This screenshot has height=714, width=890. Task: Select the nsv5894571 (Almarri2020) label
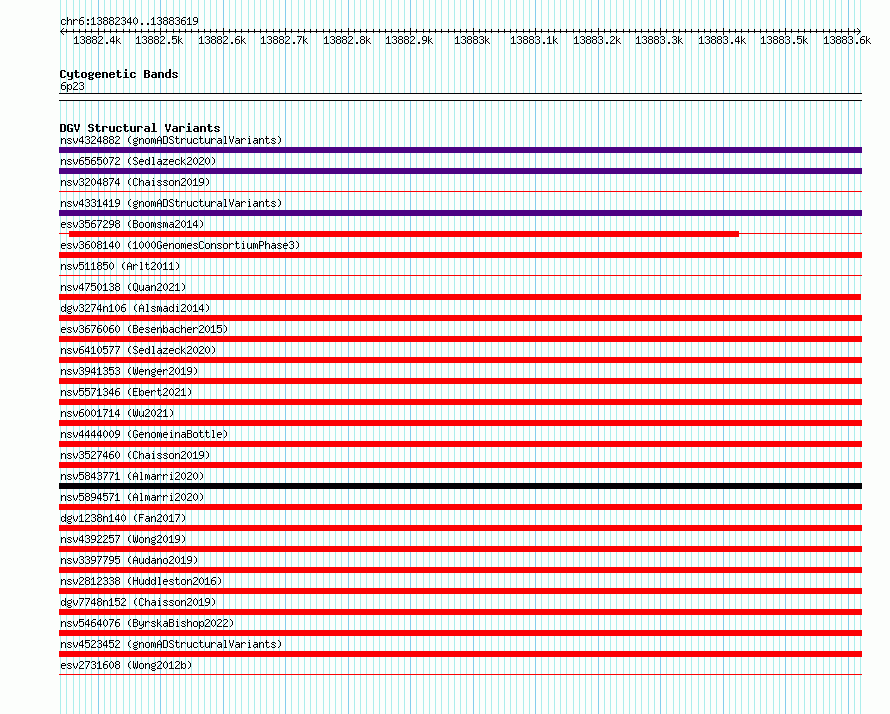coord(132,497)
